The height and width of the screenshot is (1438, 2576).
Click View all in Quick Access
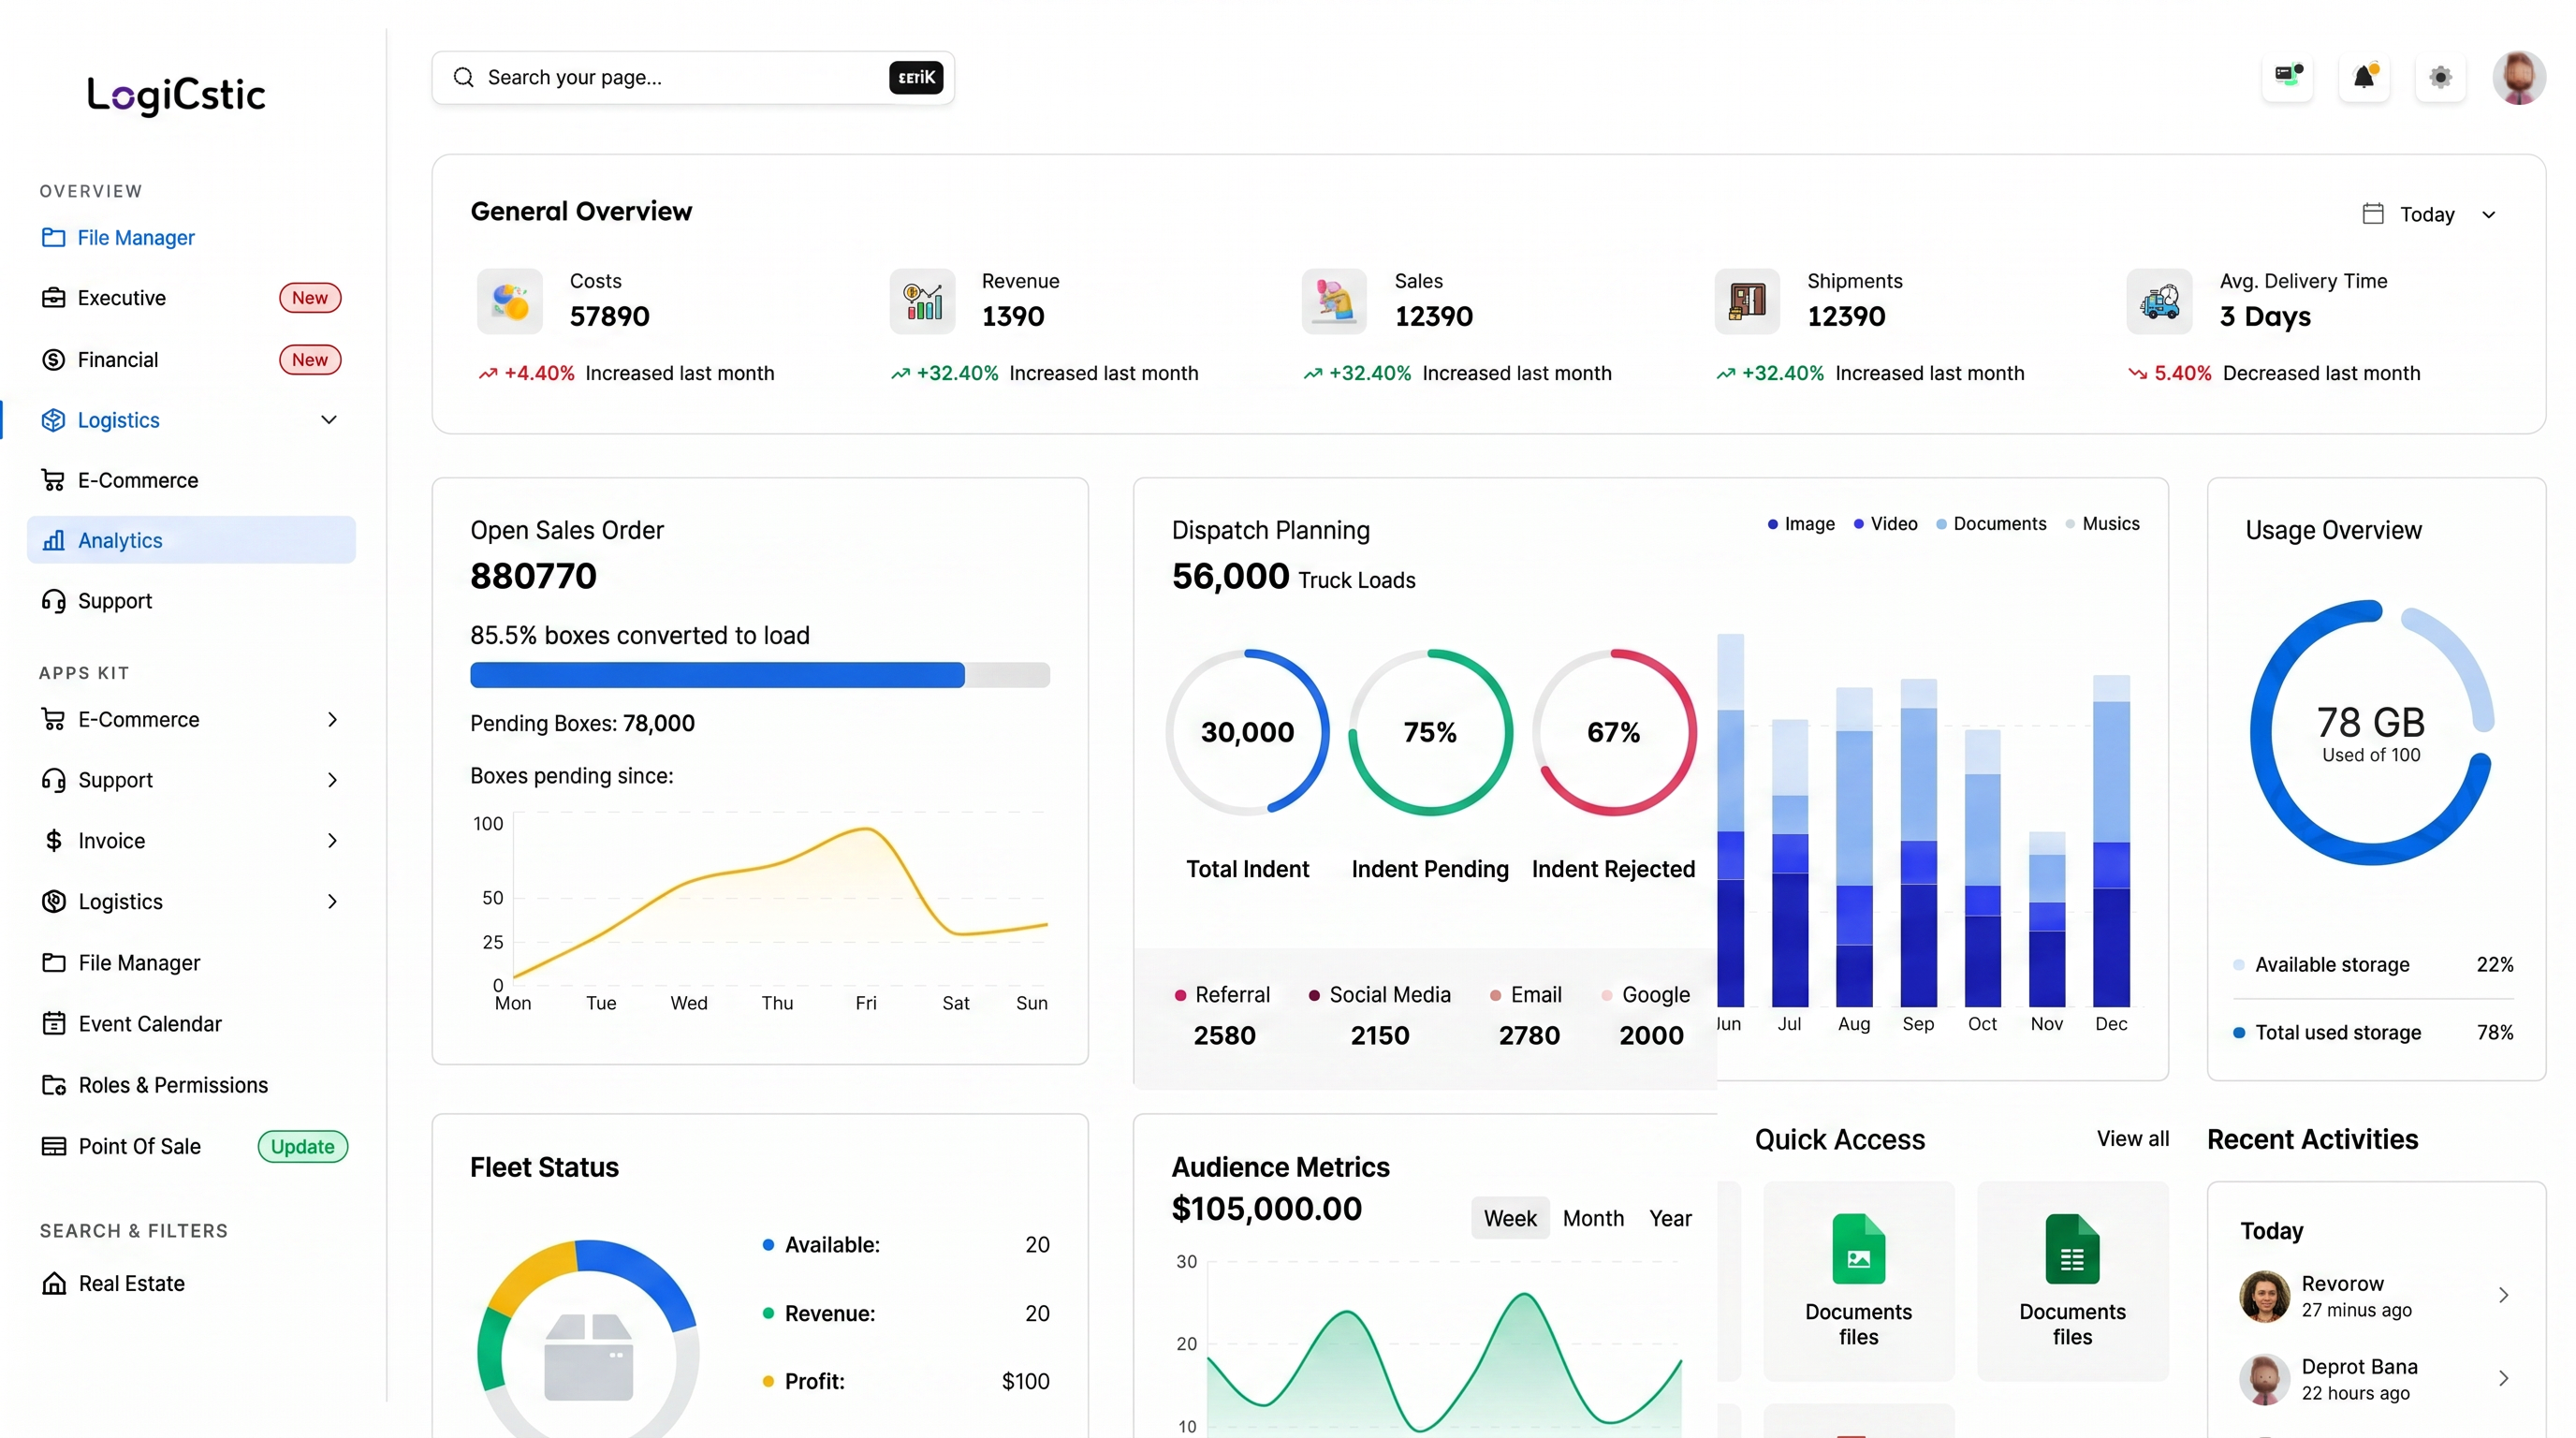2132,1138
